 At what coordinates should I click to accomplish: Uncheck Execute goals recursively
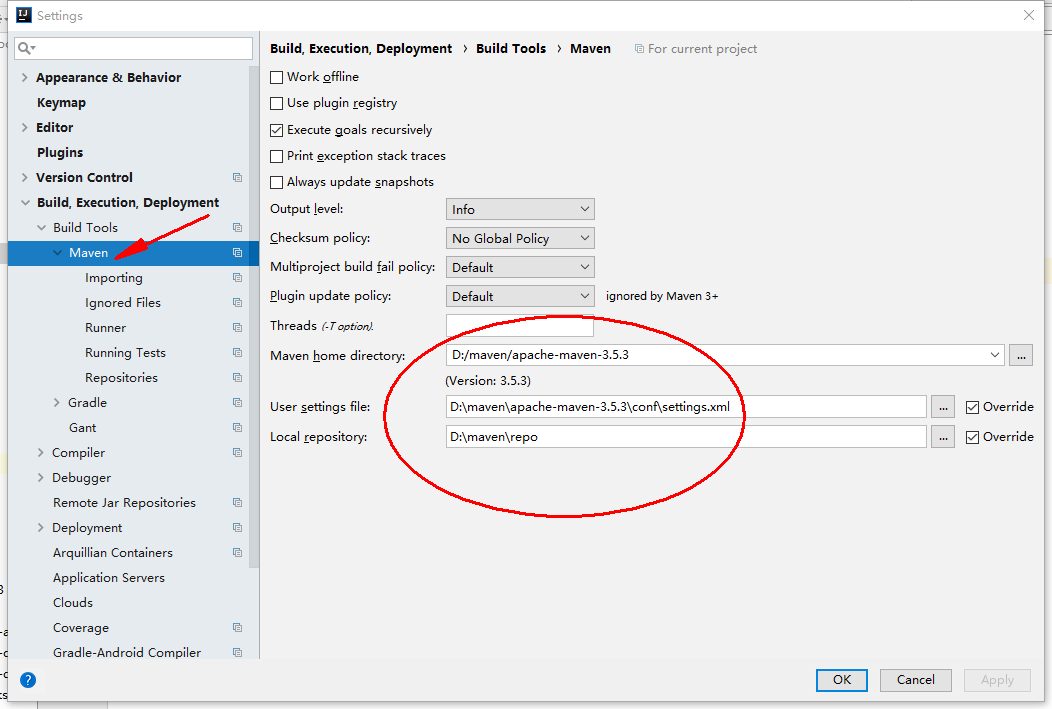[x=276, y=129]
